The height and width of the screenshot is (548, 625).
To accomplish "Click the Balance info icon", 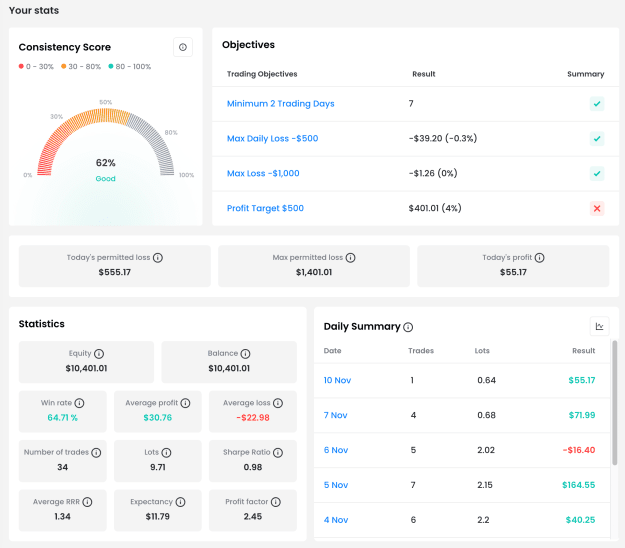I will coord(246,354).
